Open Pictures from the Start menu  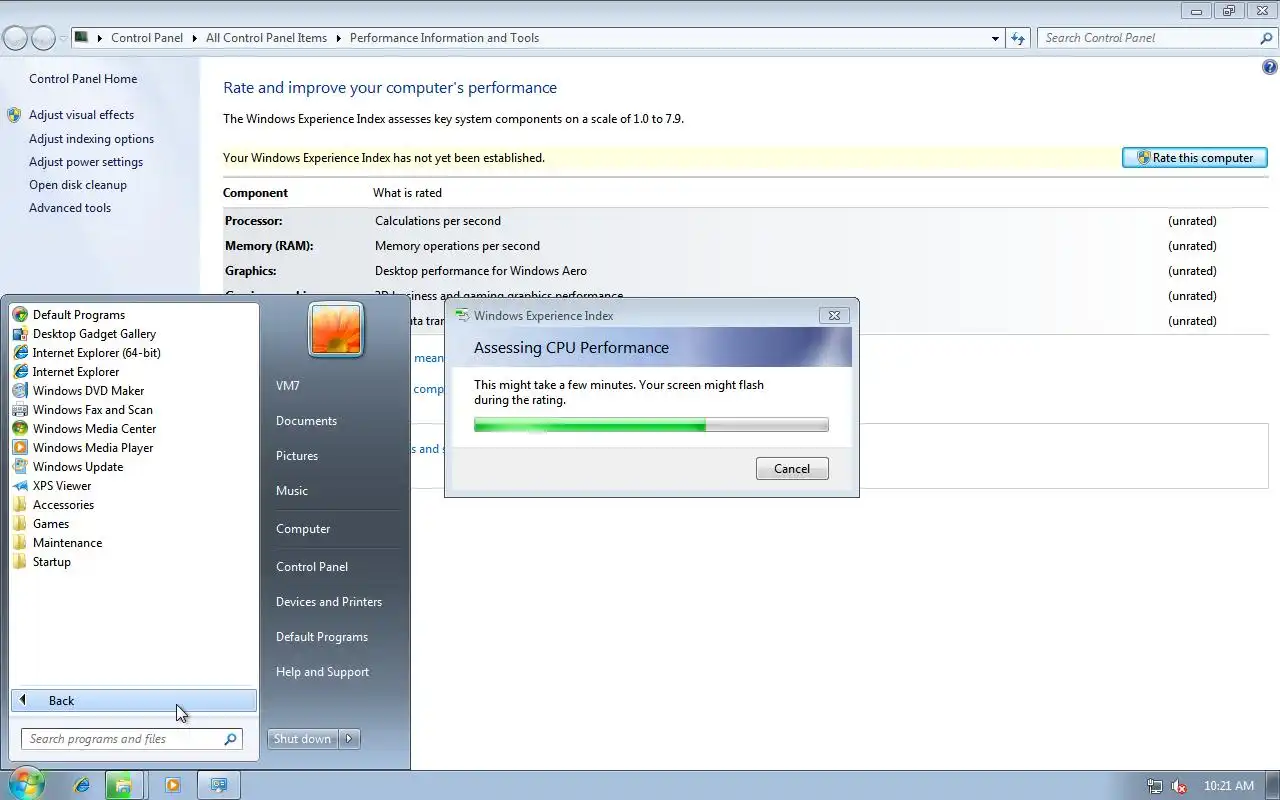pos(297,456)
